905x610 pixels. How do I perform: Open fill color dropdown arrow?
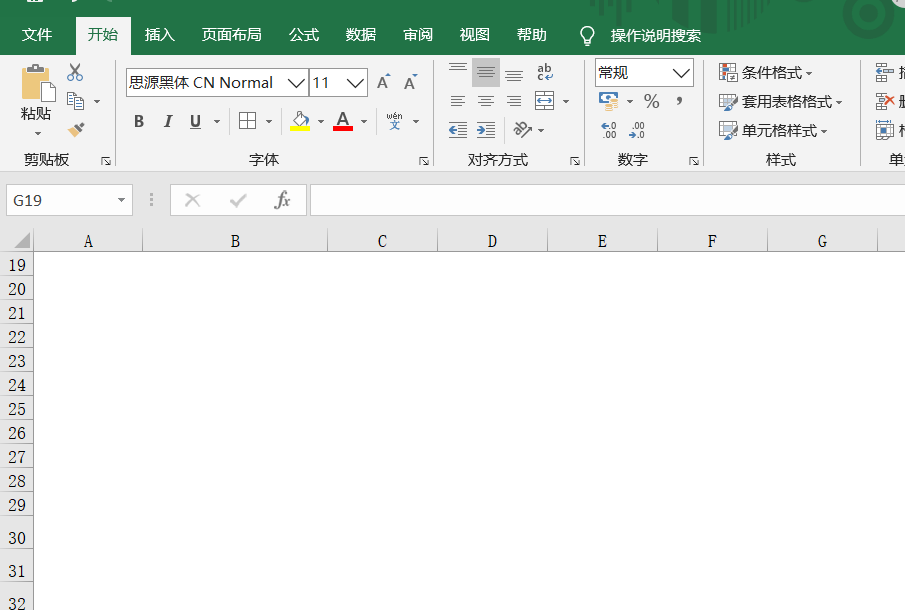point(321,121)
